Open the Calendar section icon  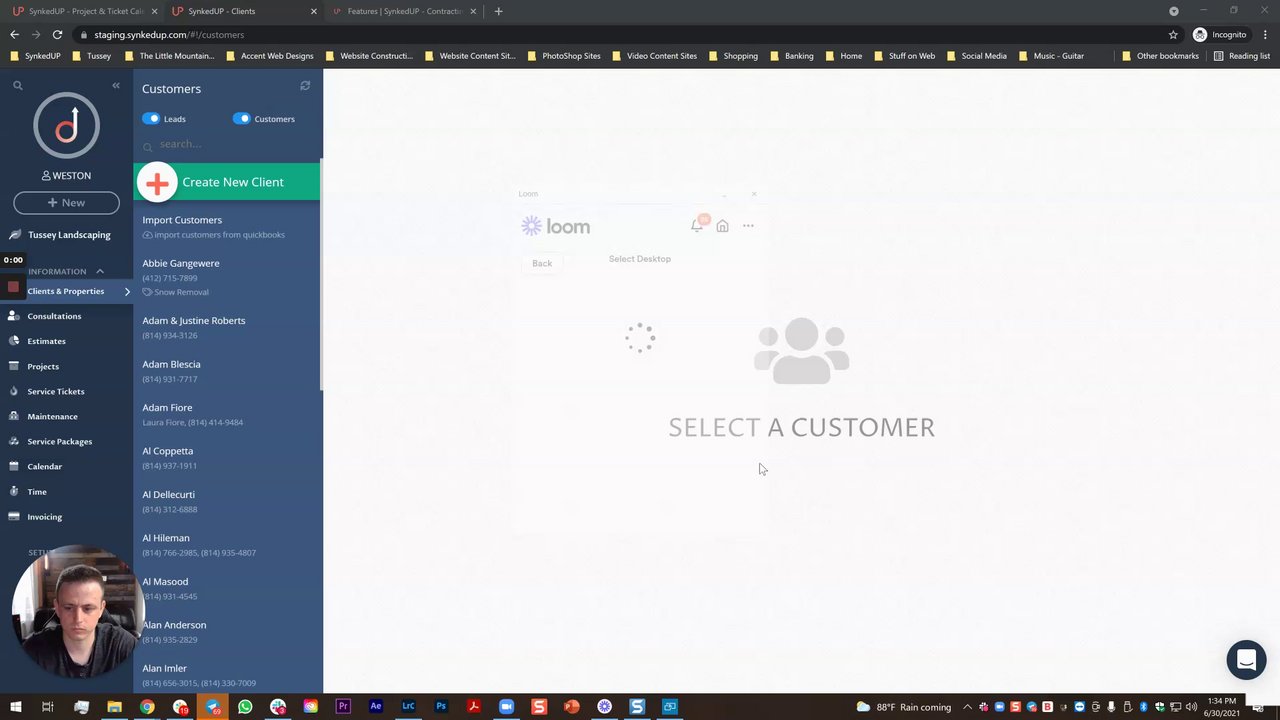[x=14, y=466]
